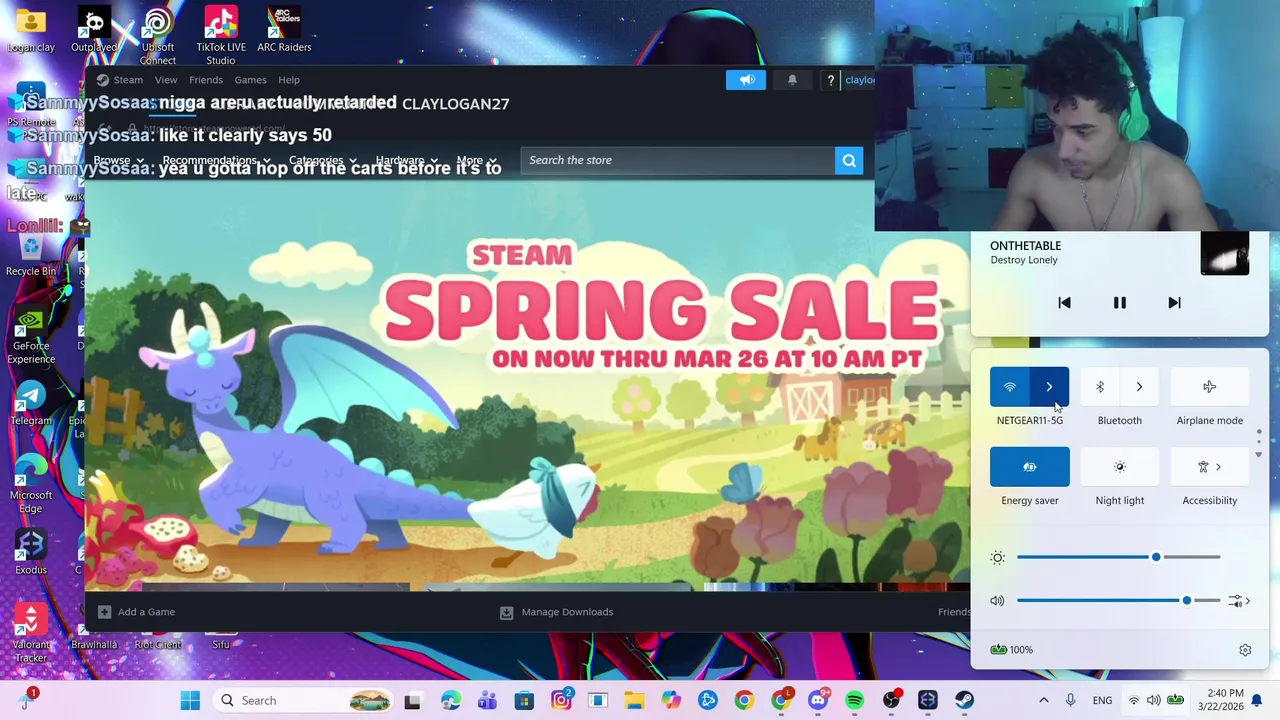Open the Help menu in Steam
Screen dimensions: 1280x720
289,80
